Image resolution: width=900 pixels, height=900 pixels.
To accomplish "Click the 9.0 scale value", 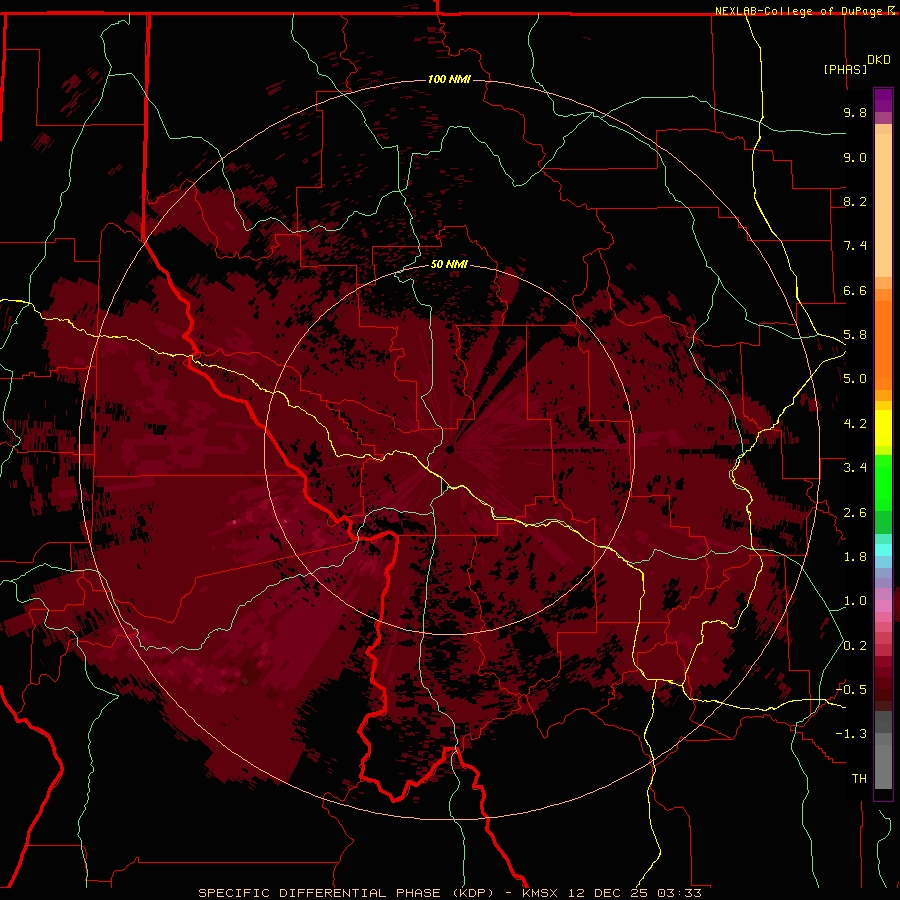I will pyautogui.click(x=855, y=157).
